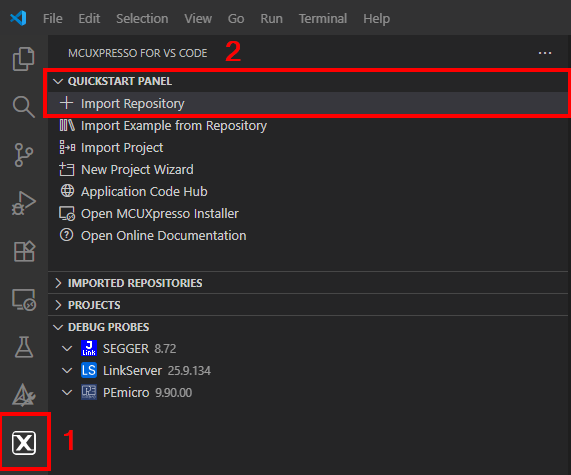The image size is (571, 475).
Task: Click the IMPORTED REPOSITORIES header label
Action: 135,283
